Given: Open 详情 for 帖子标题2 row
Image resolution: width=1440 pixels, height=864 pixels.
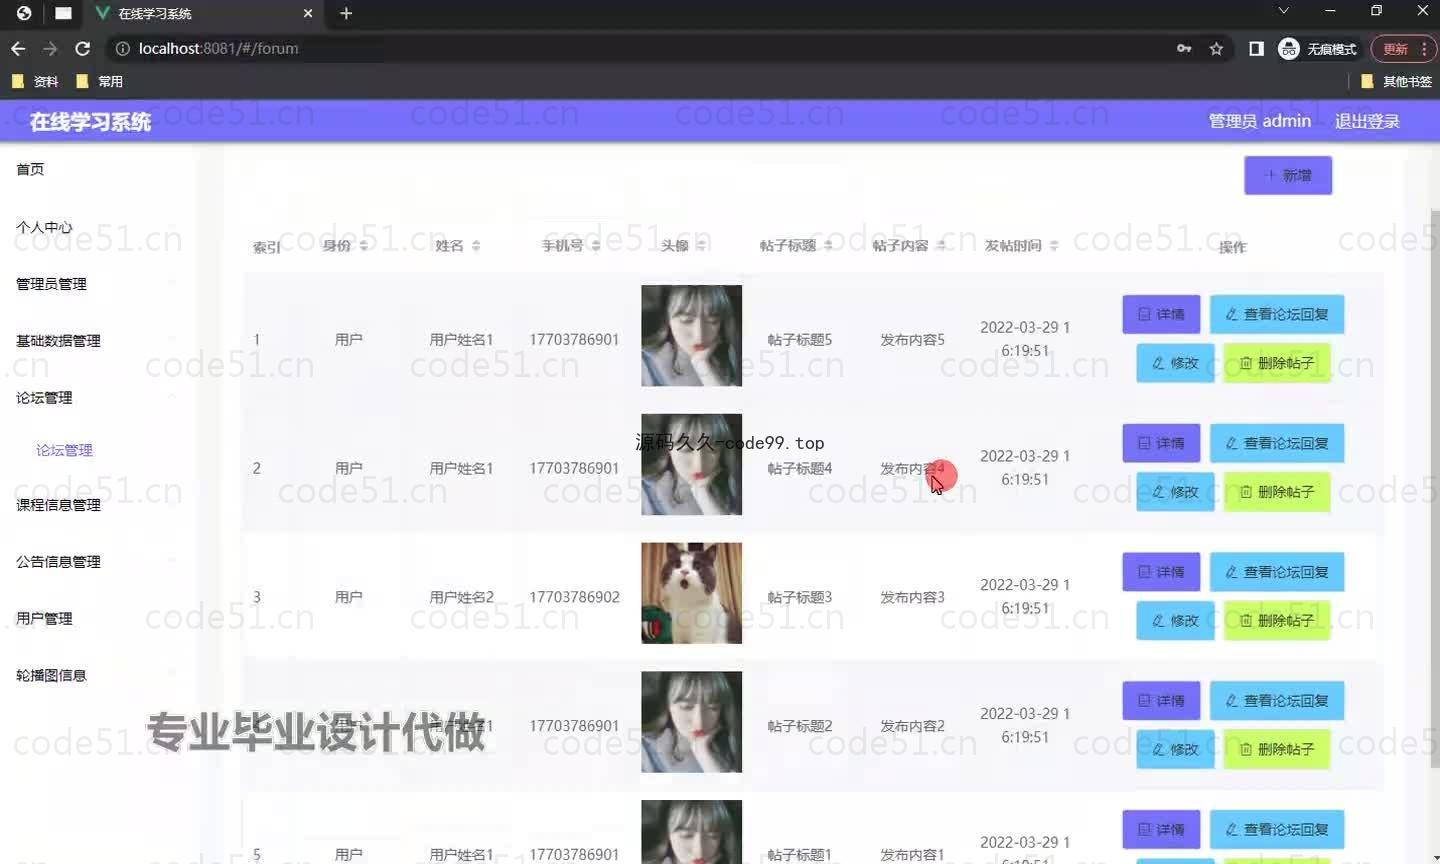Looking at the screenshot, I should (x=1161, y=701).
